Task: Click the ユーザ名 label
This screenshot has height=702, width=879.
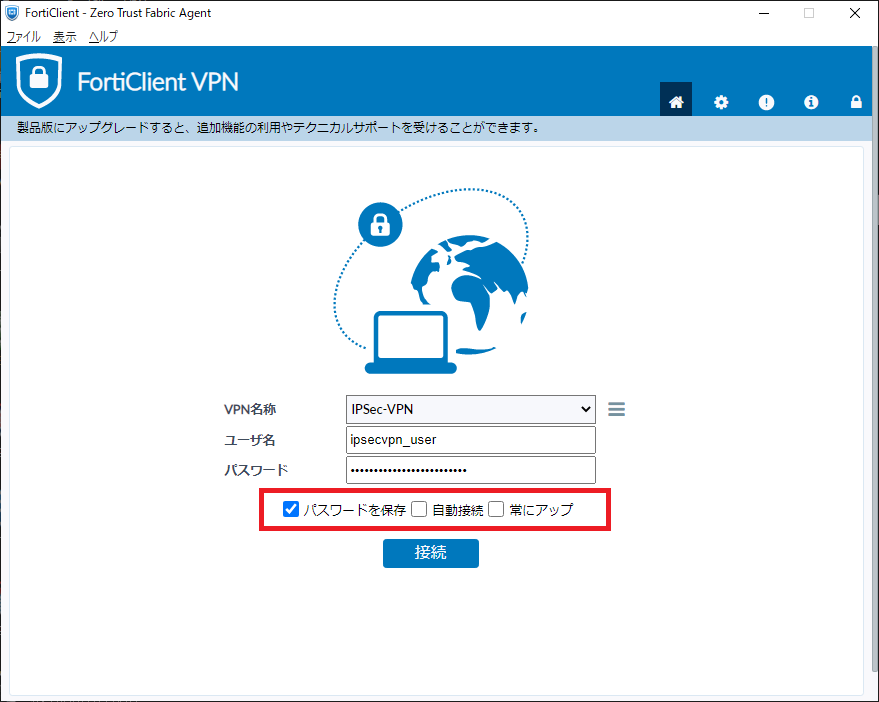Action: (250, 440)
